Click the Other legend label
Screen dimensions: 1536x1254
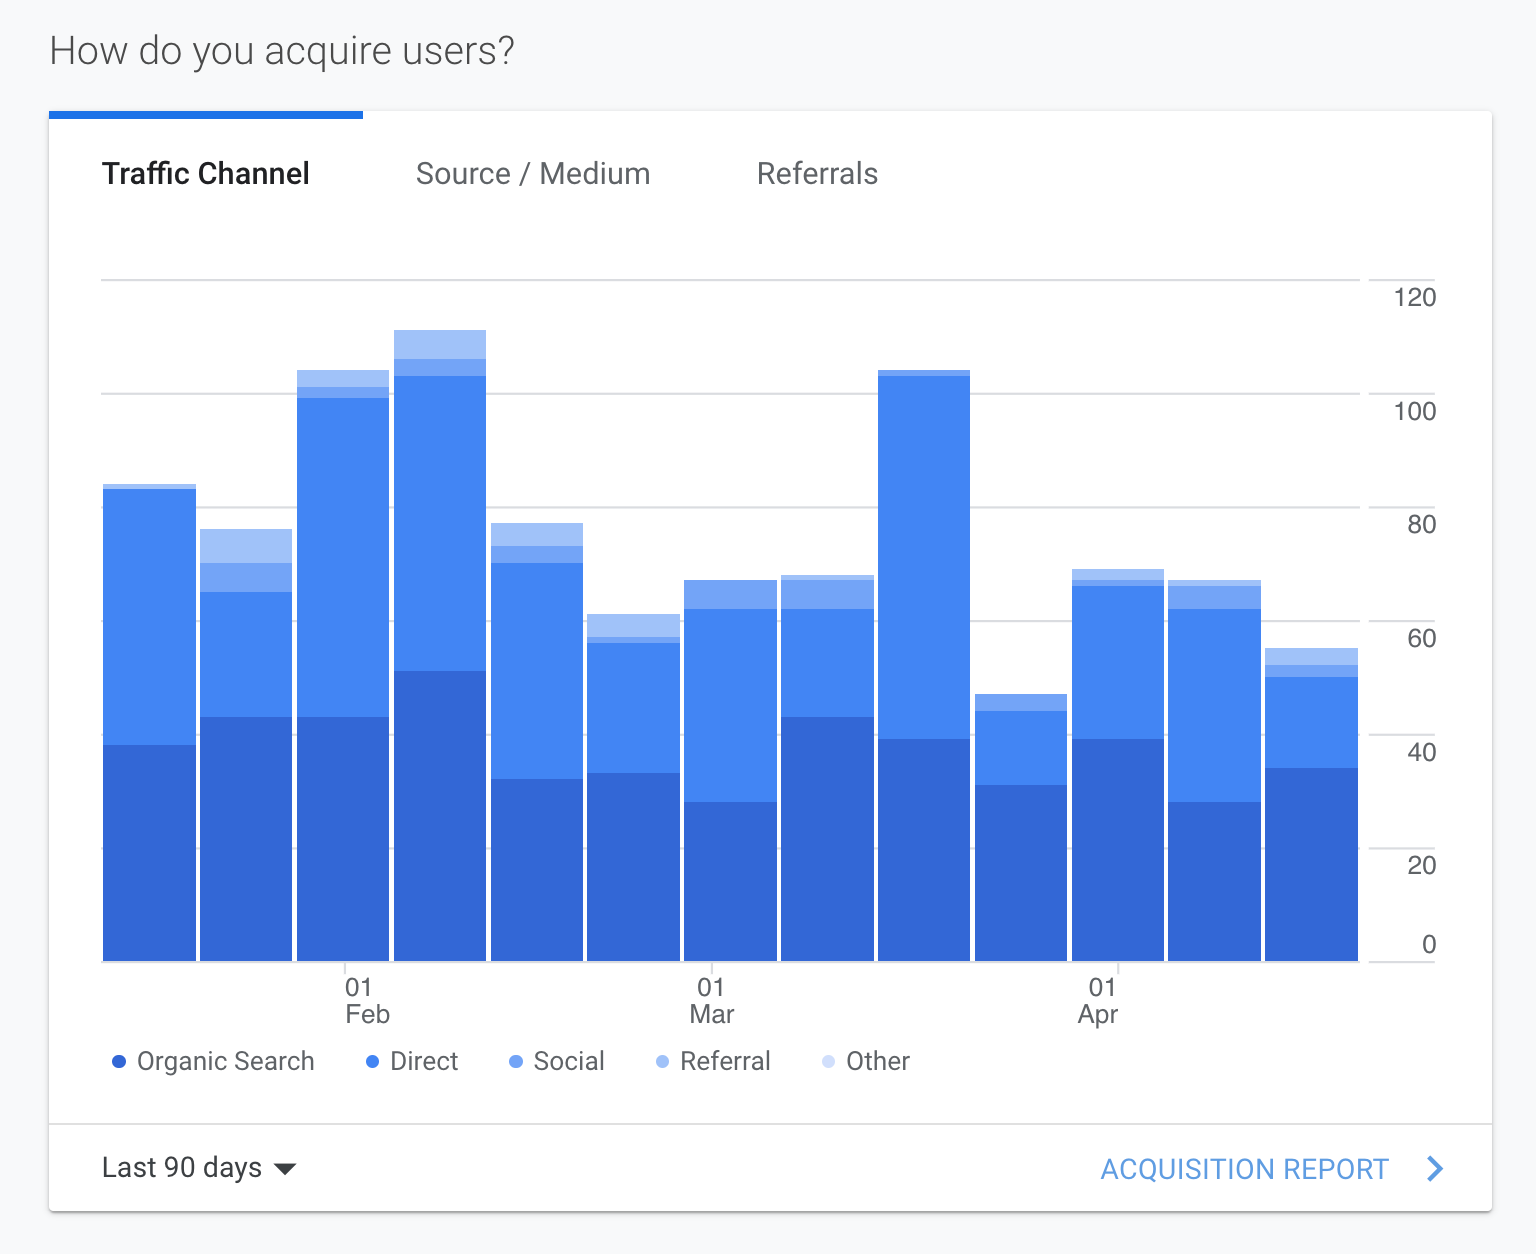(x=878, y=1062)
